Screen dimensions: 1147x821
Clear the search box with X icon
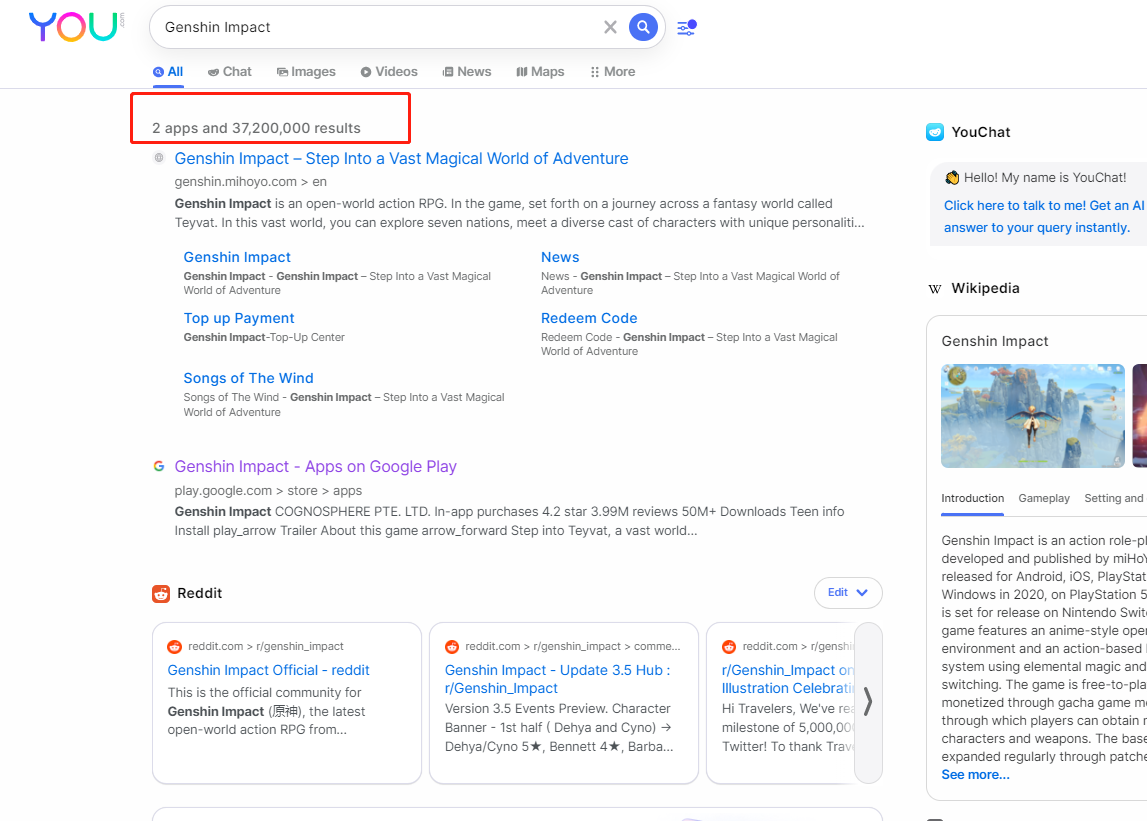pos(610,27)
